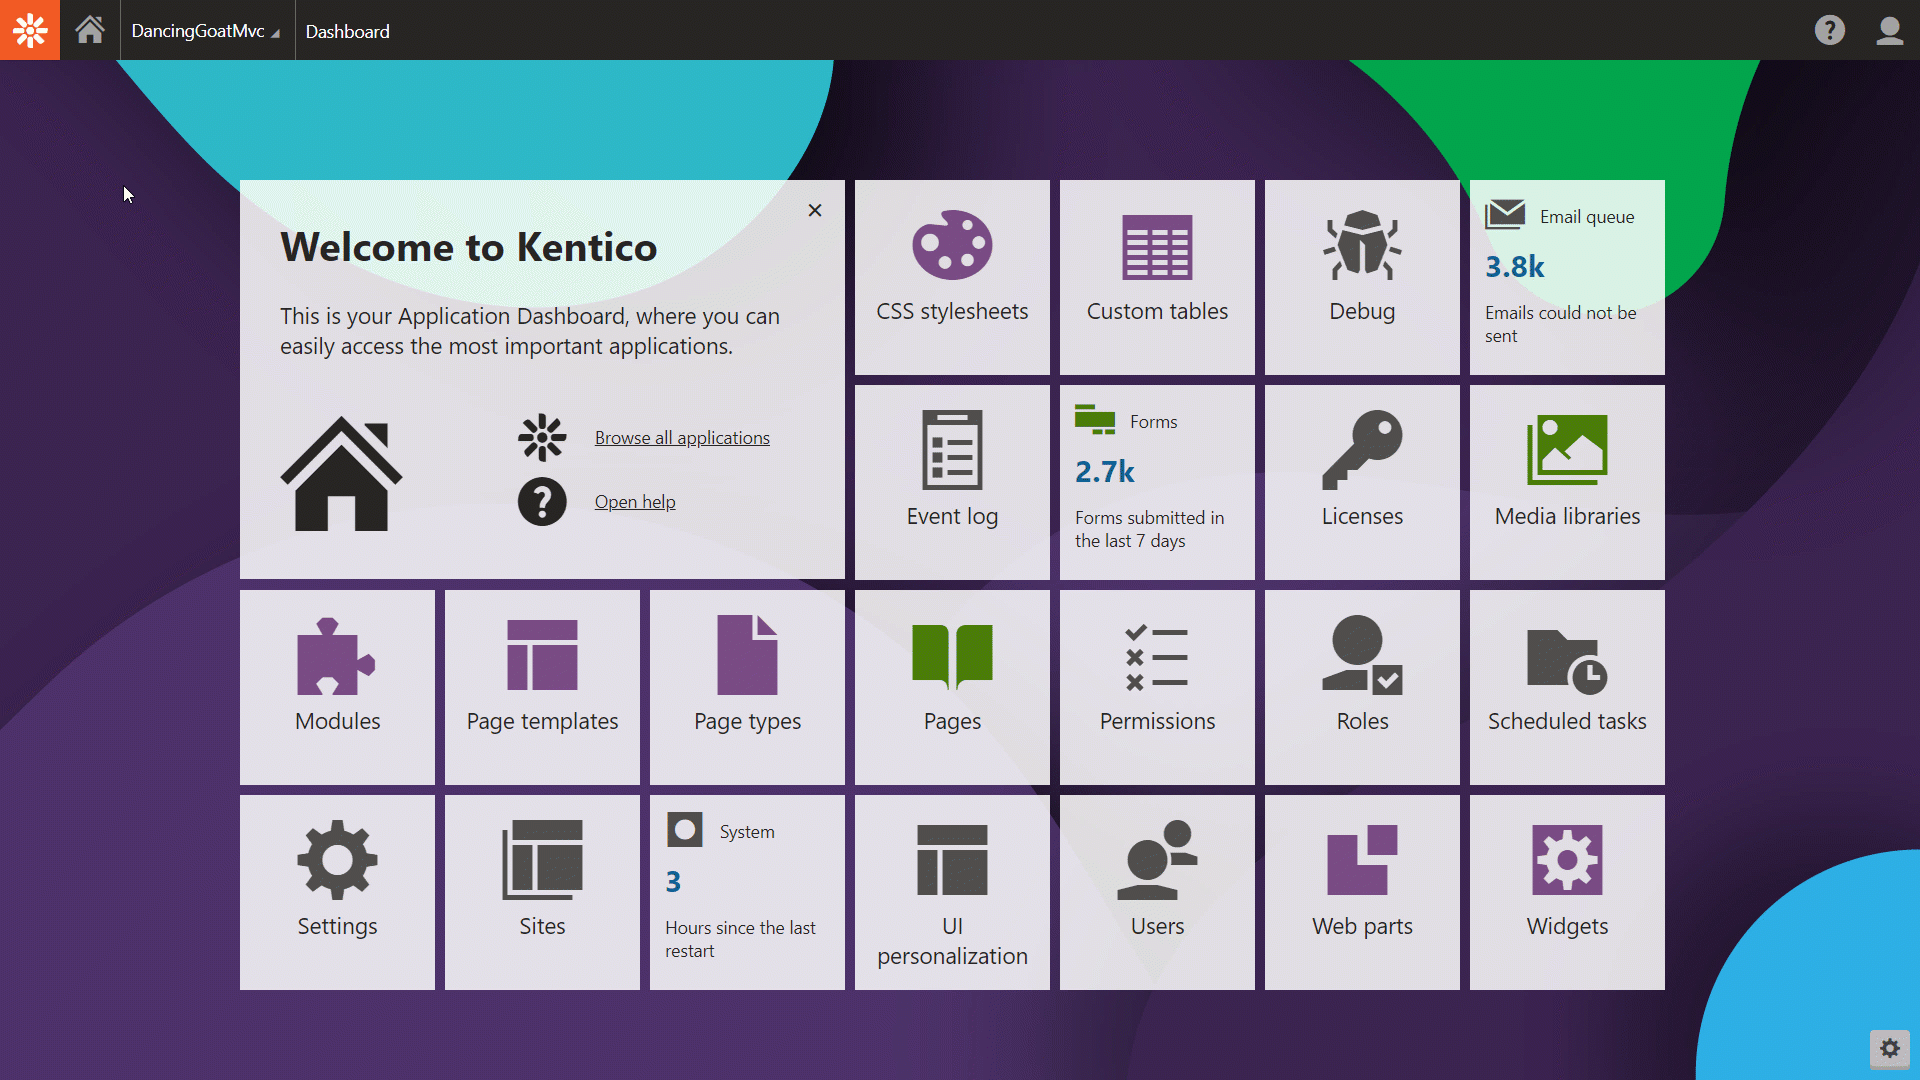The width and height of the screenshot is (1920, 1080).
Task: Open the Modules puzzle tile
Action: [x=337, y=687]
